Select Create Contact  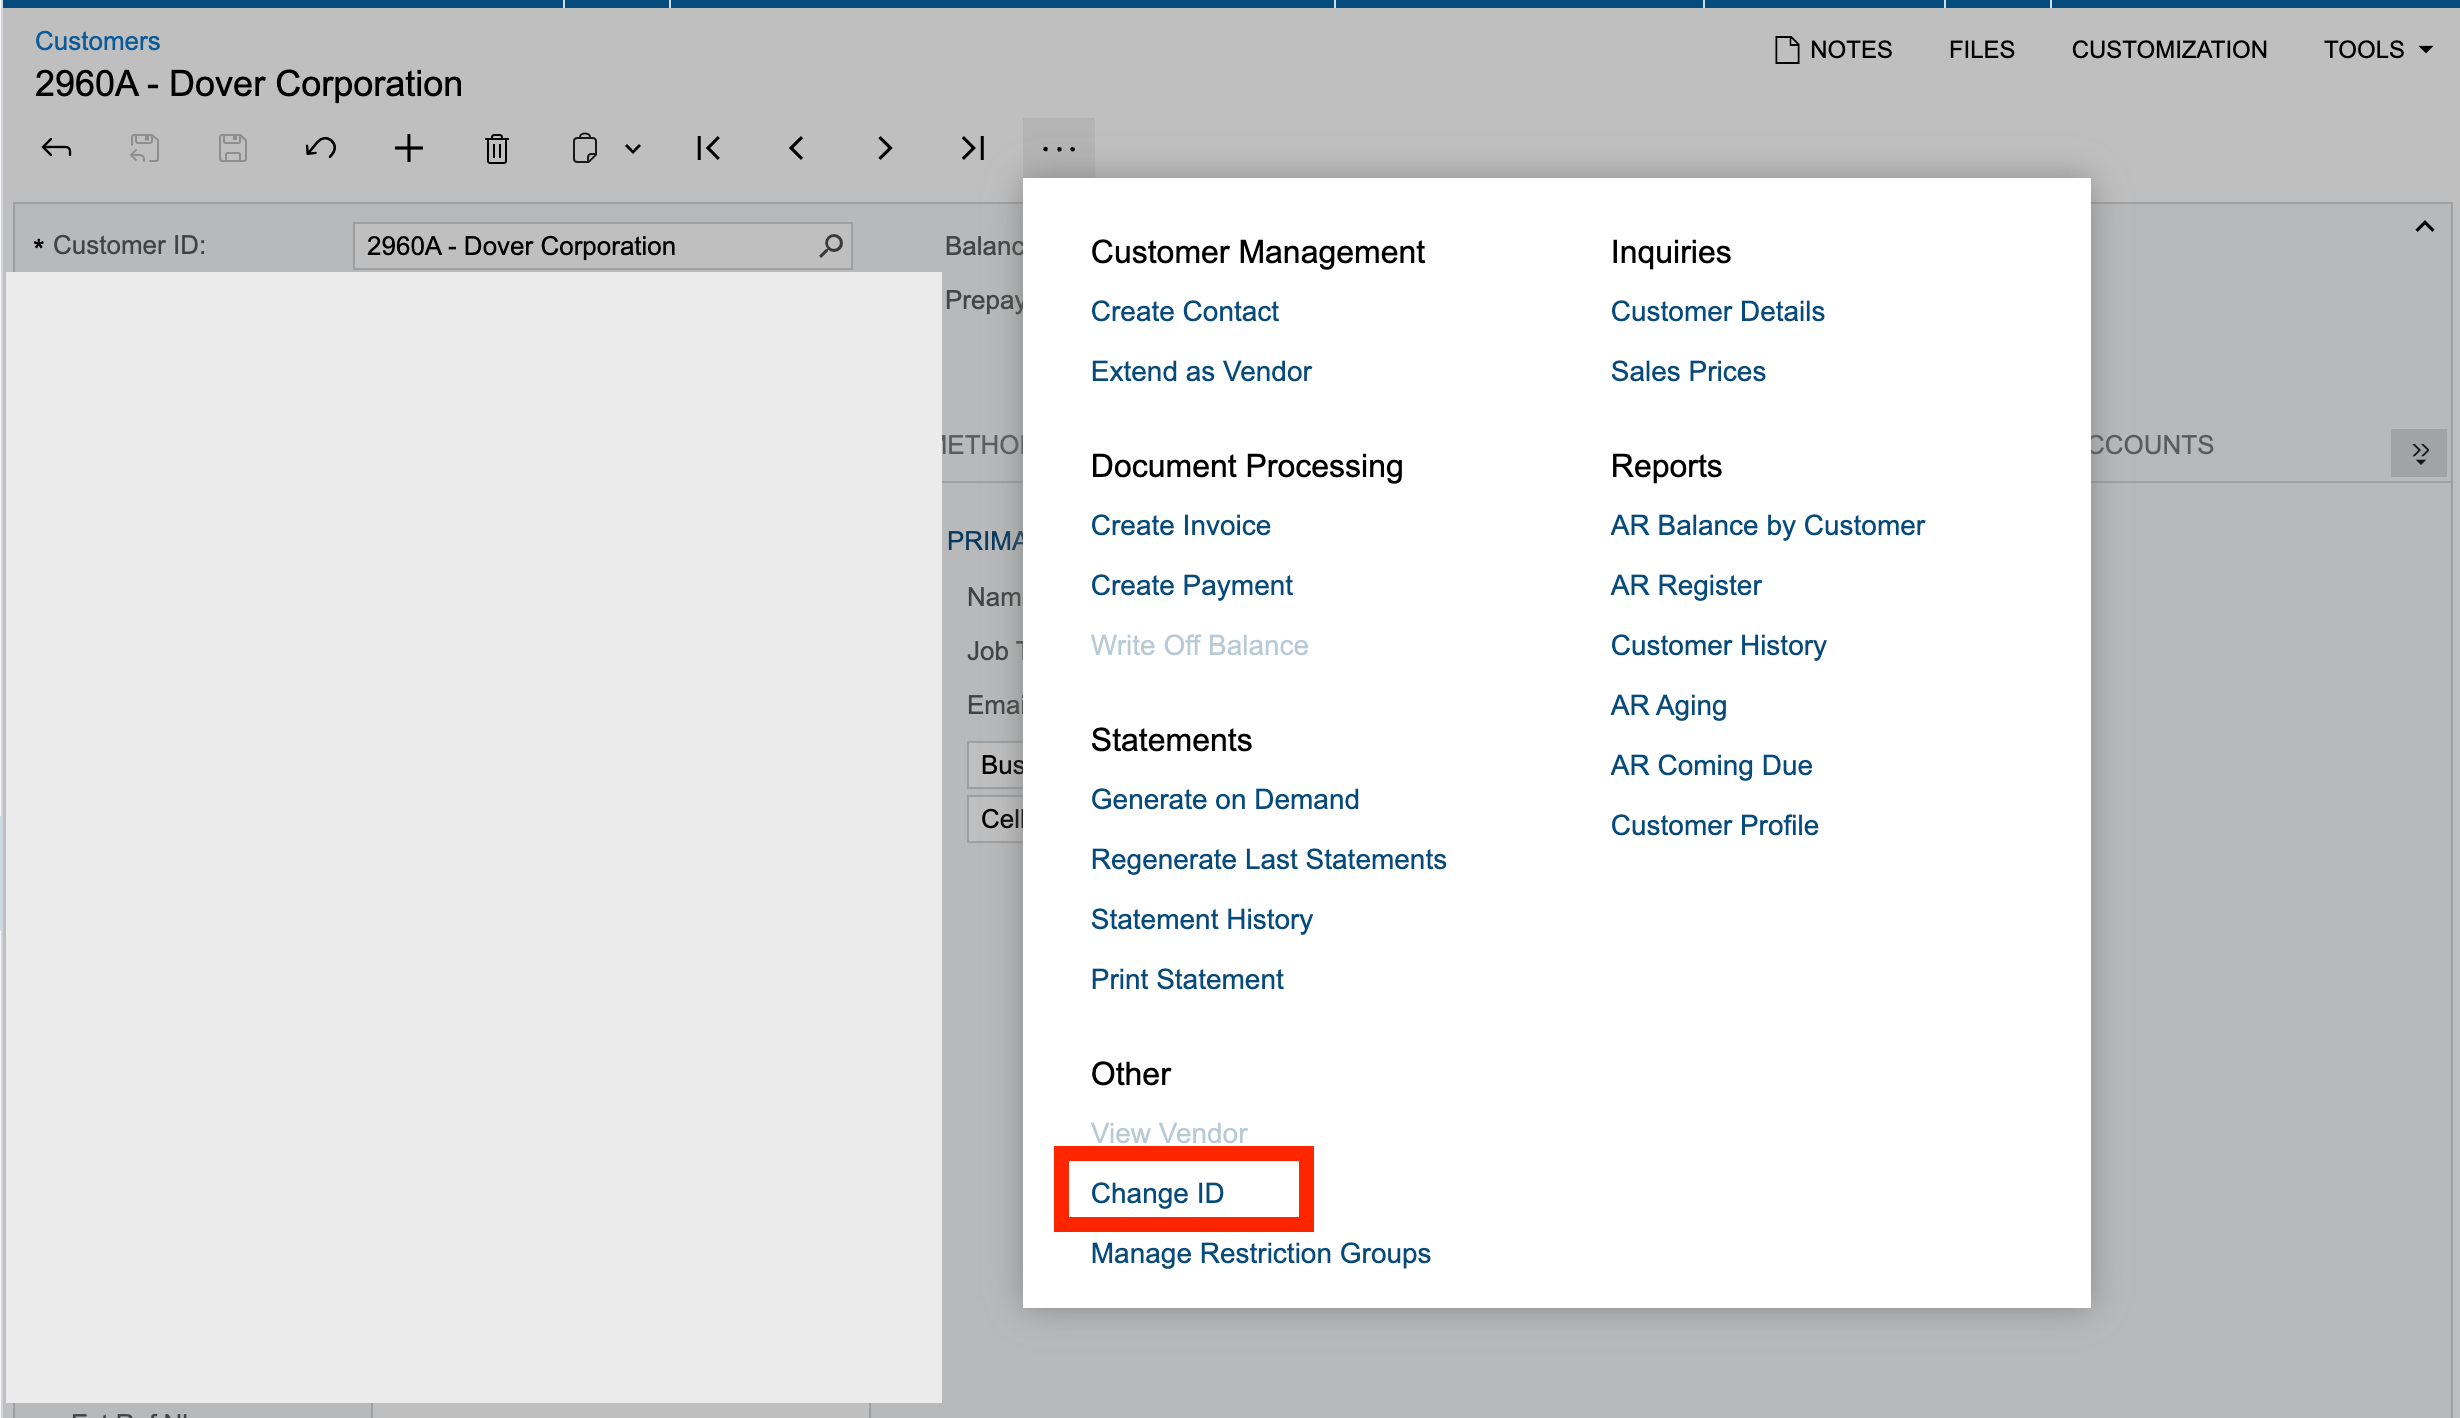pyautogui.click(x=1185, y=311)
